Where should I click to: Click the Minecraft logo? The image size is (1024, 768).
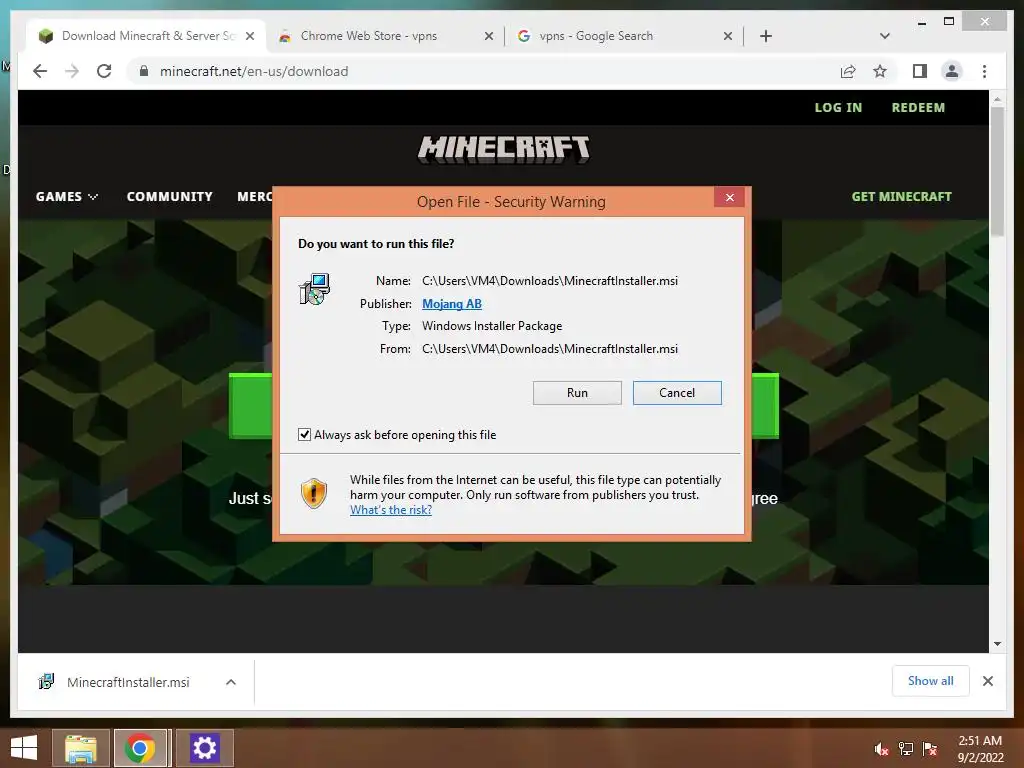tap(504, 150)
